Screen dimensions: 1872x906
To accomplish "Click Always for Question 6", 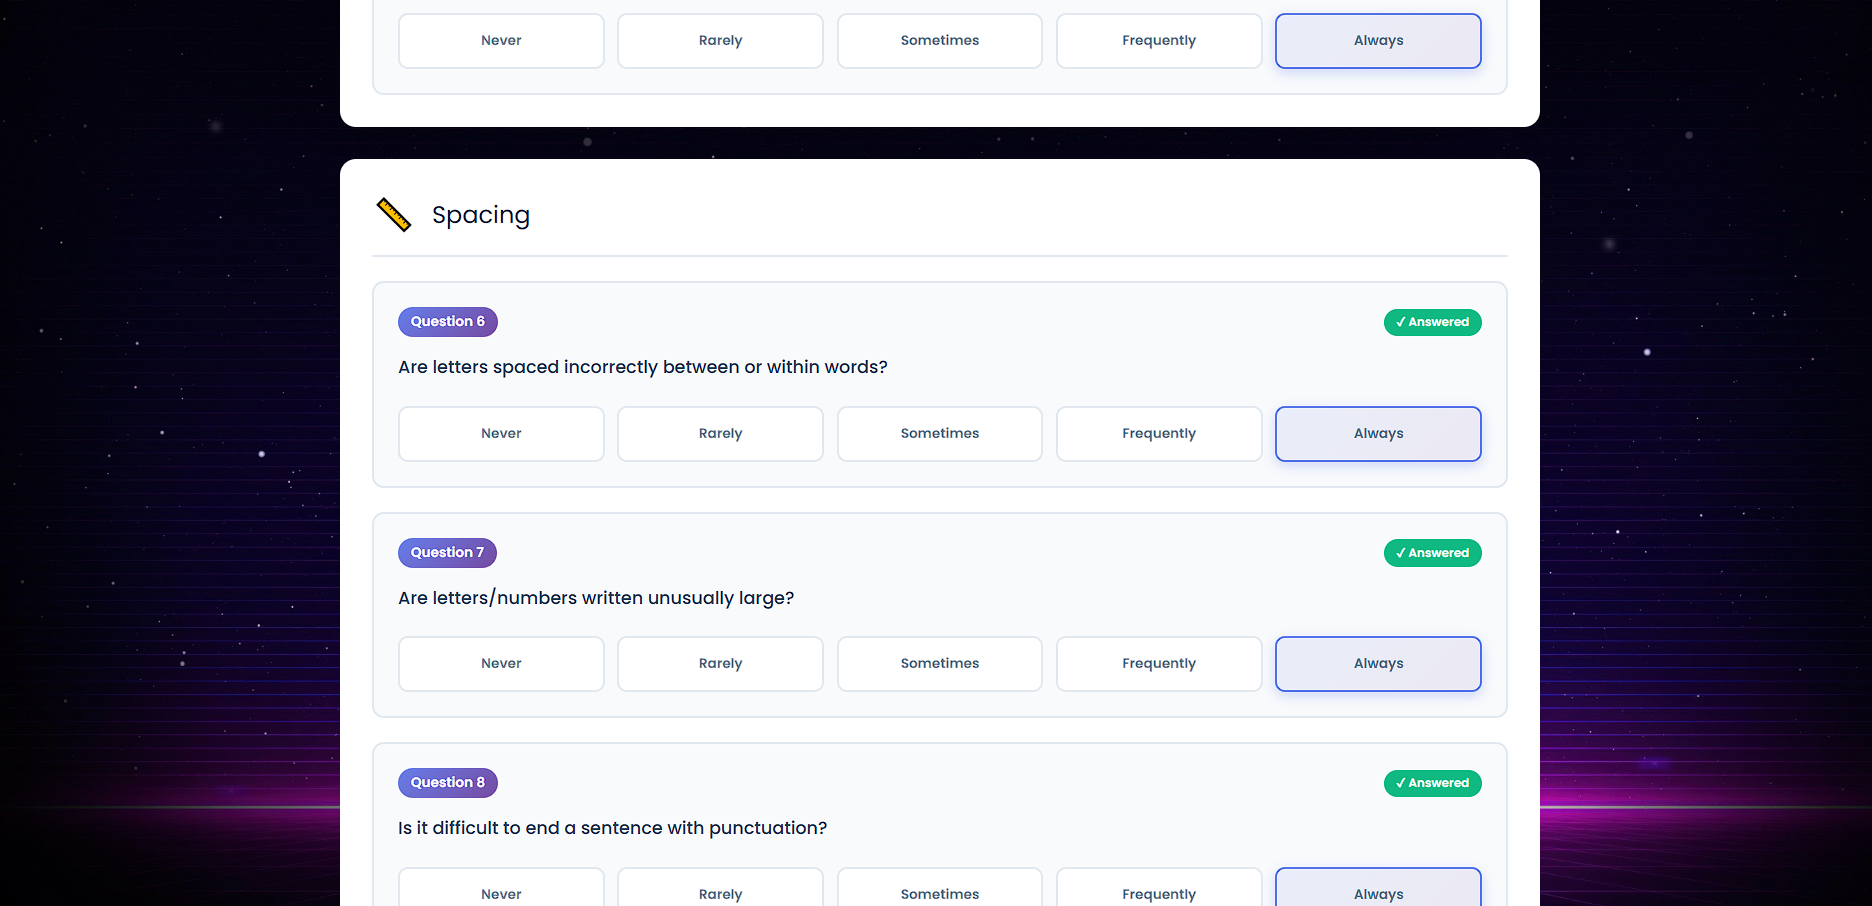I will 1377,434.
